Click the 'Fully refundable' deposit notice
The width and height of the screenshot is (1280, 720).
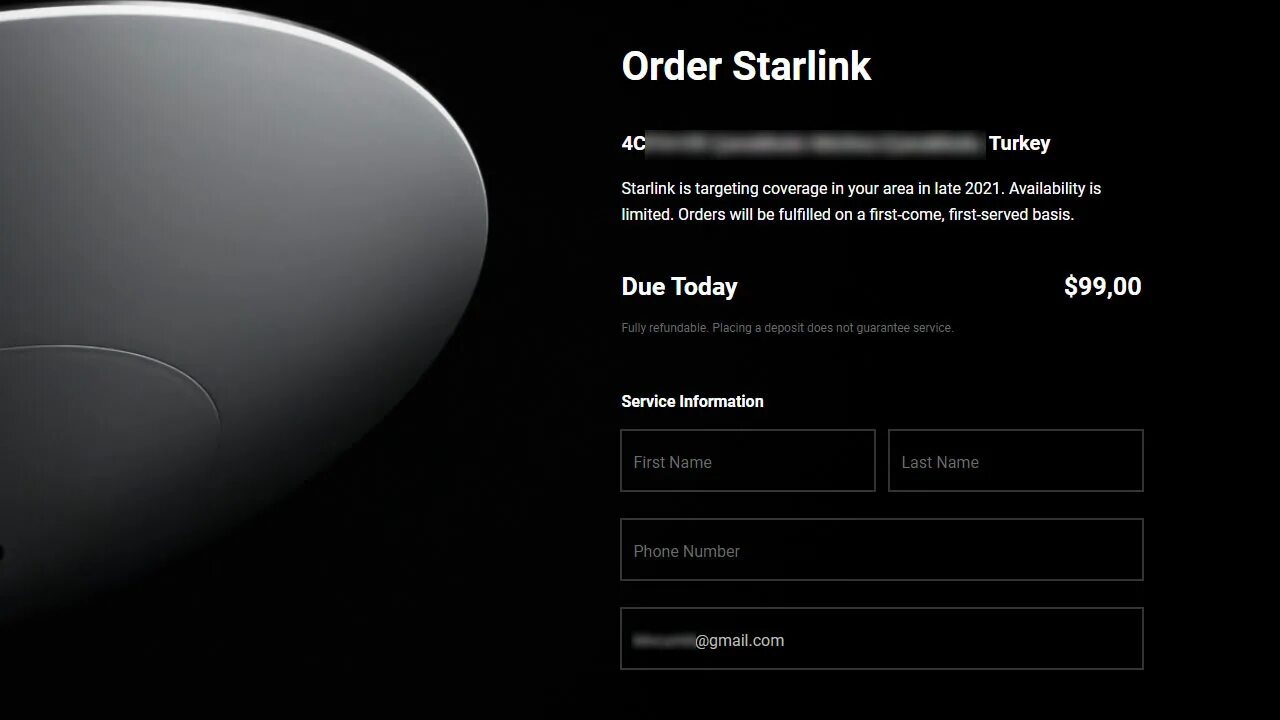(787, 328)
